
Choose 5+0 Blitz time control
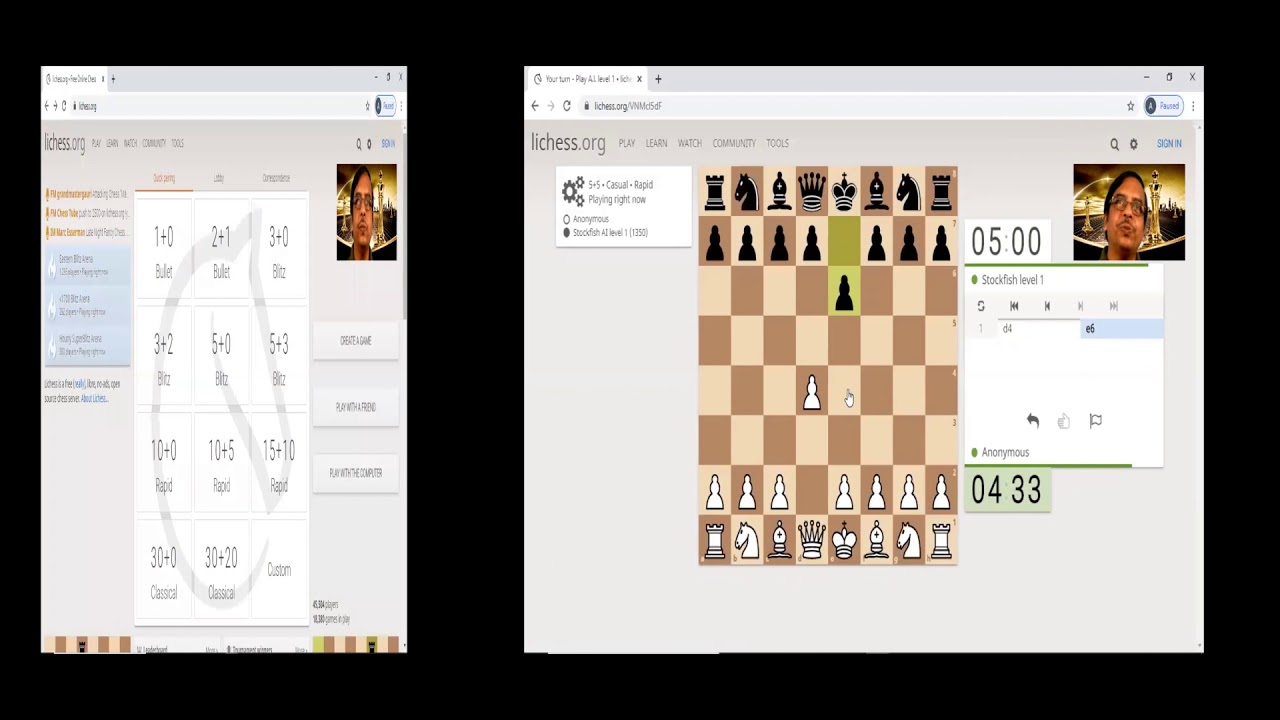coord(221,358)
